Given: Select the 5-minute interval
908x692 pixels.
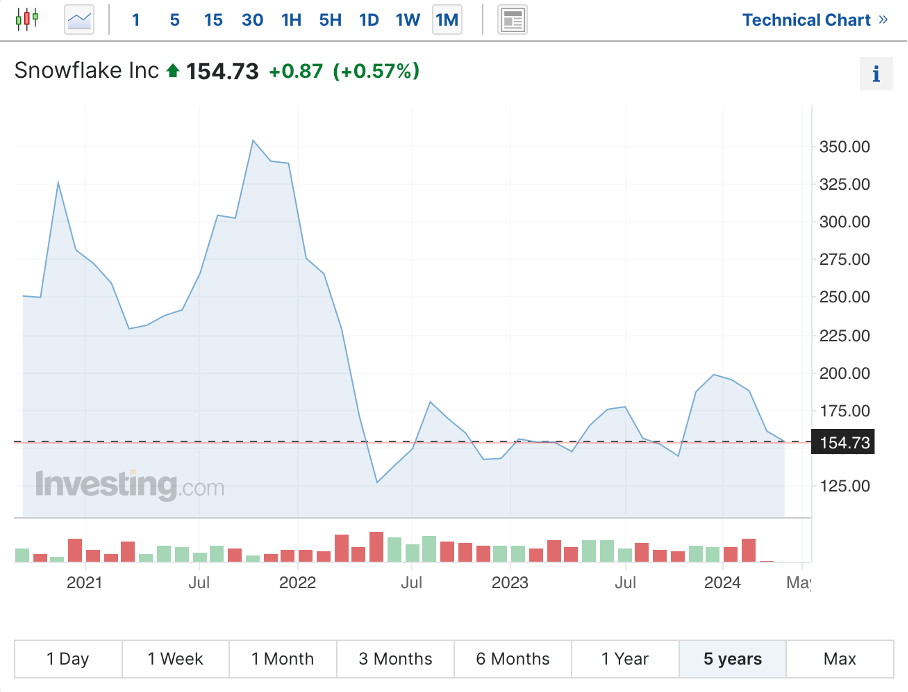Looking at the screenshot, I should [174, 19].
